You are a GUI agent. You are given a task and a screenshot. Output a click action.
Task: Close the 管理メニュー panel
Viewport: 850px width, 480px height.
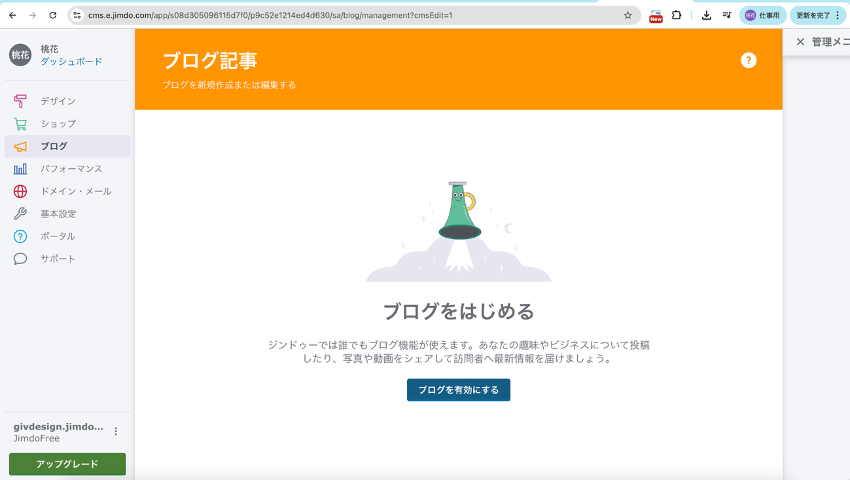click(x=800, y=42)
